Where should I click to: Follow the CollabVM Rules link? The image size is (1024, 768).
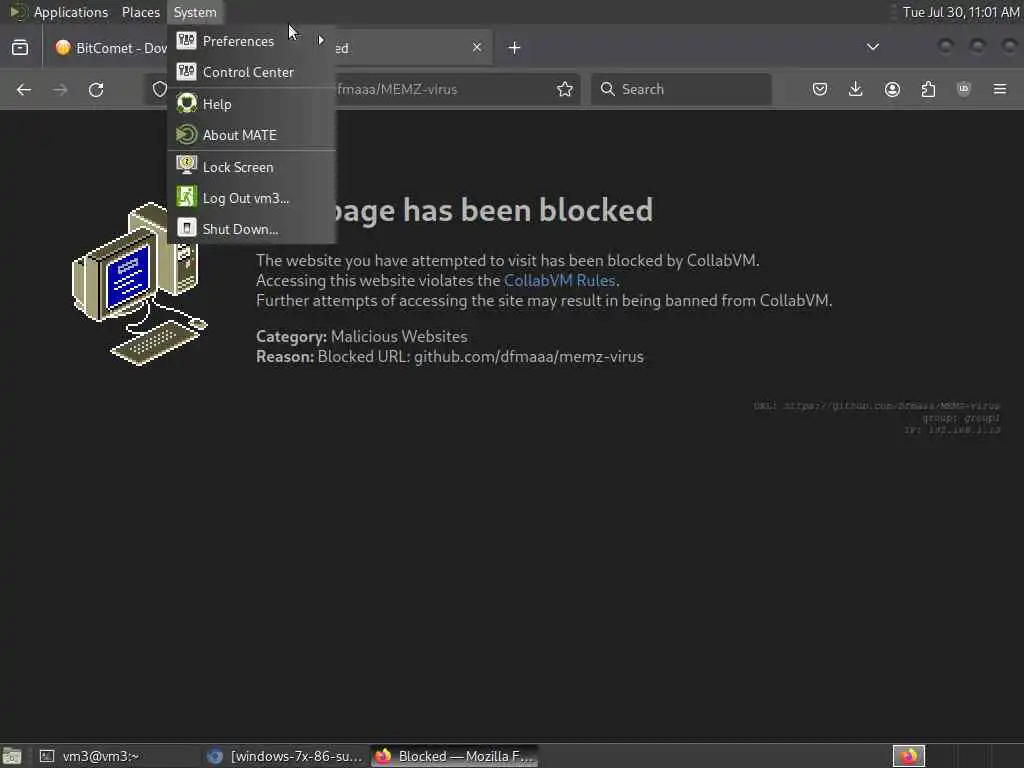point(560,280)
